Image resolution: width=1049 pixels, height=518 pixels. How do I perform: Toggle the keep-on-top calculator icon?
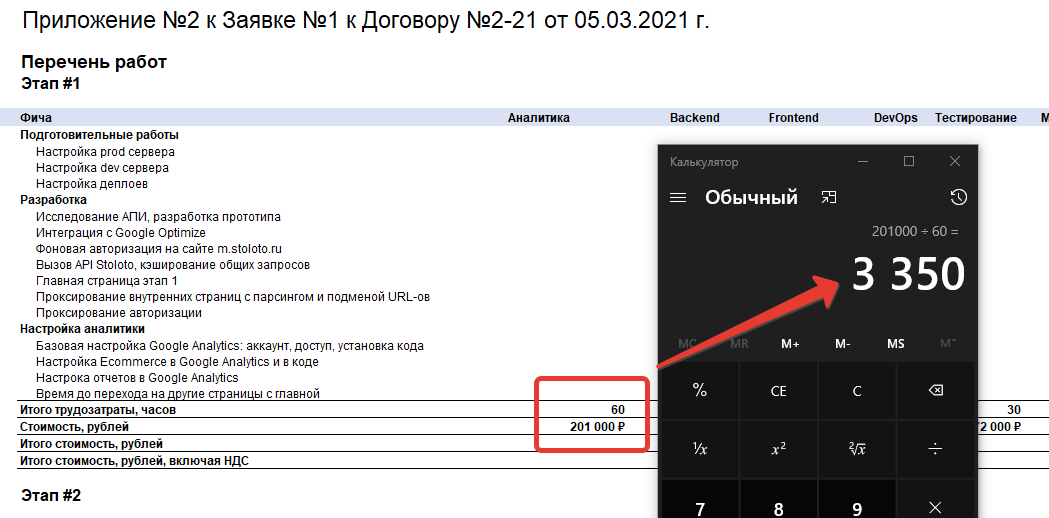point(829,198)
